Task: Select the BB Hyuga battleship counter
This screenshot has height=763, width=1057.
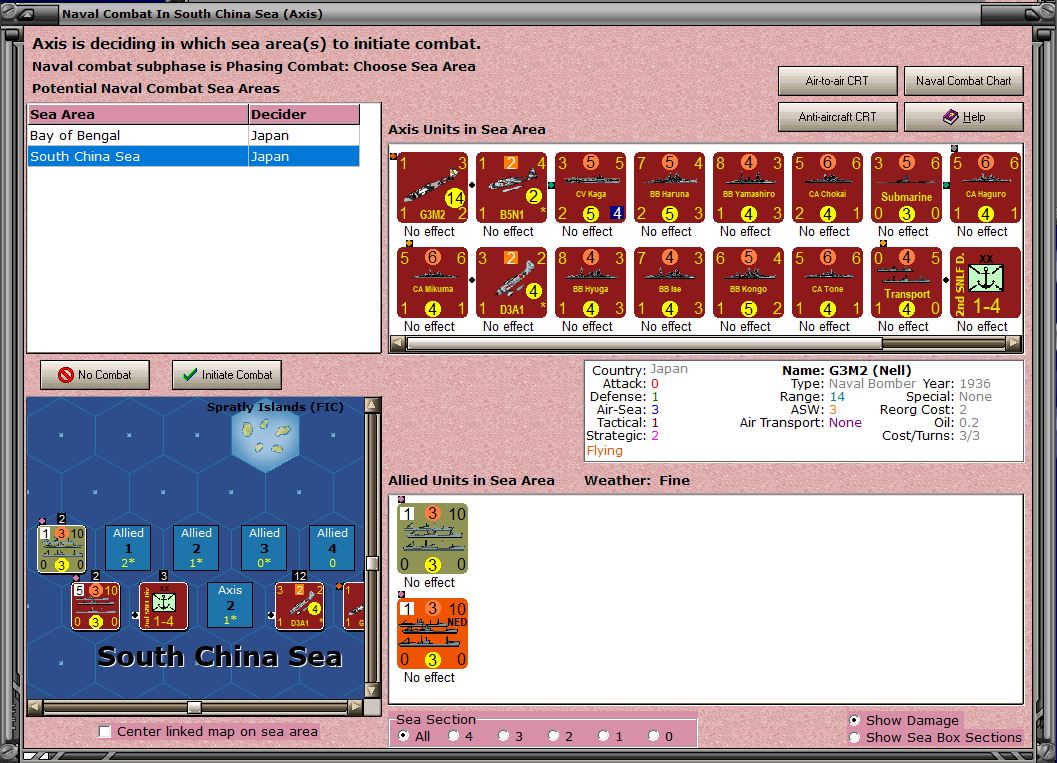Action: pyautogui.click(x=590, y=282)
